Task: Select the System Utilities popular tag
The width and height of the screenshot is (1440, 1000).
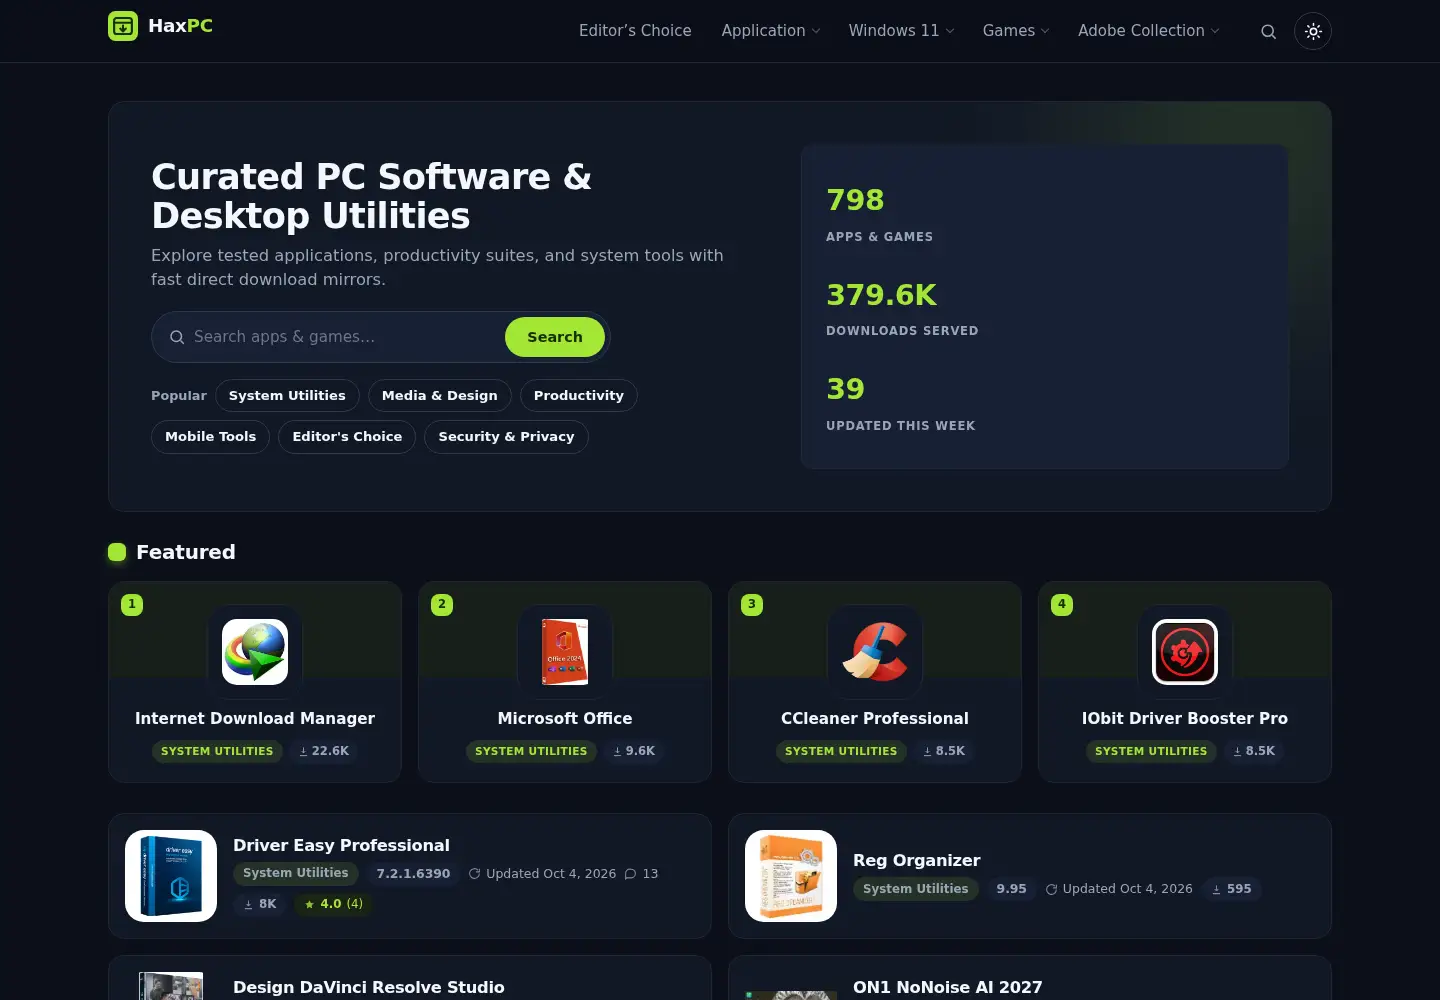Action: [287, 396]
